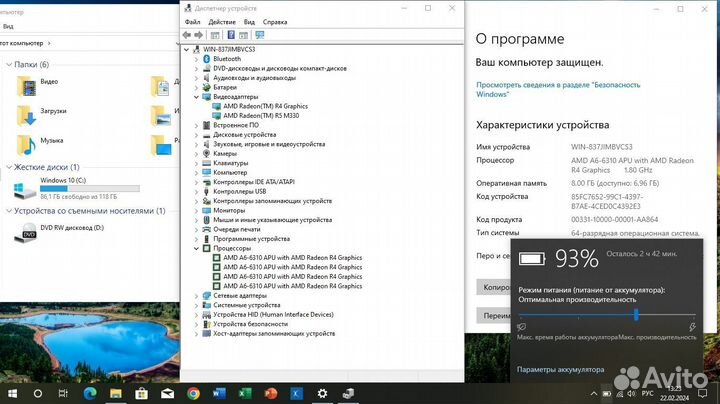Open the Справка menu in Device Manager

tap(275, 22)
